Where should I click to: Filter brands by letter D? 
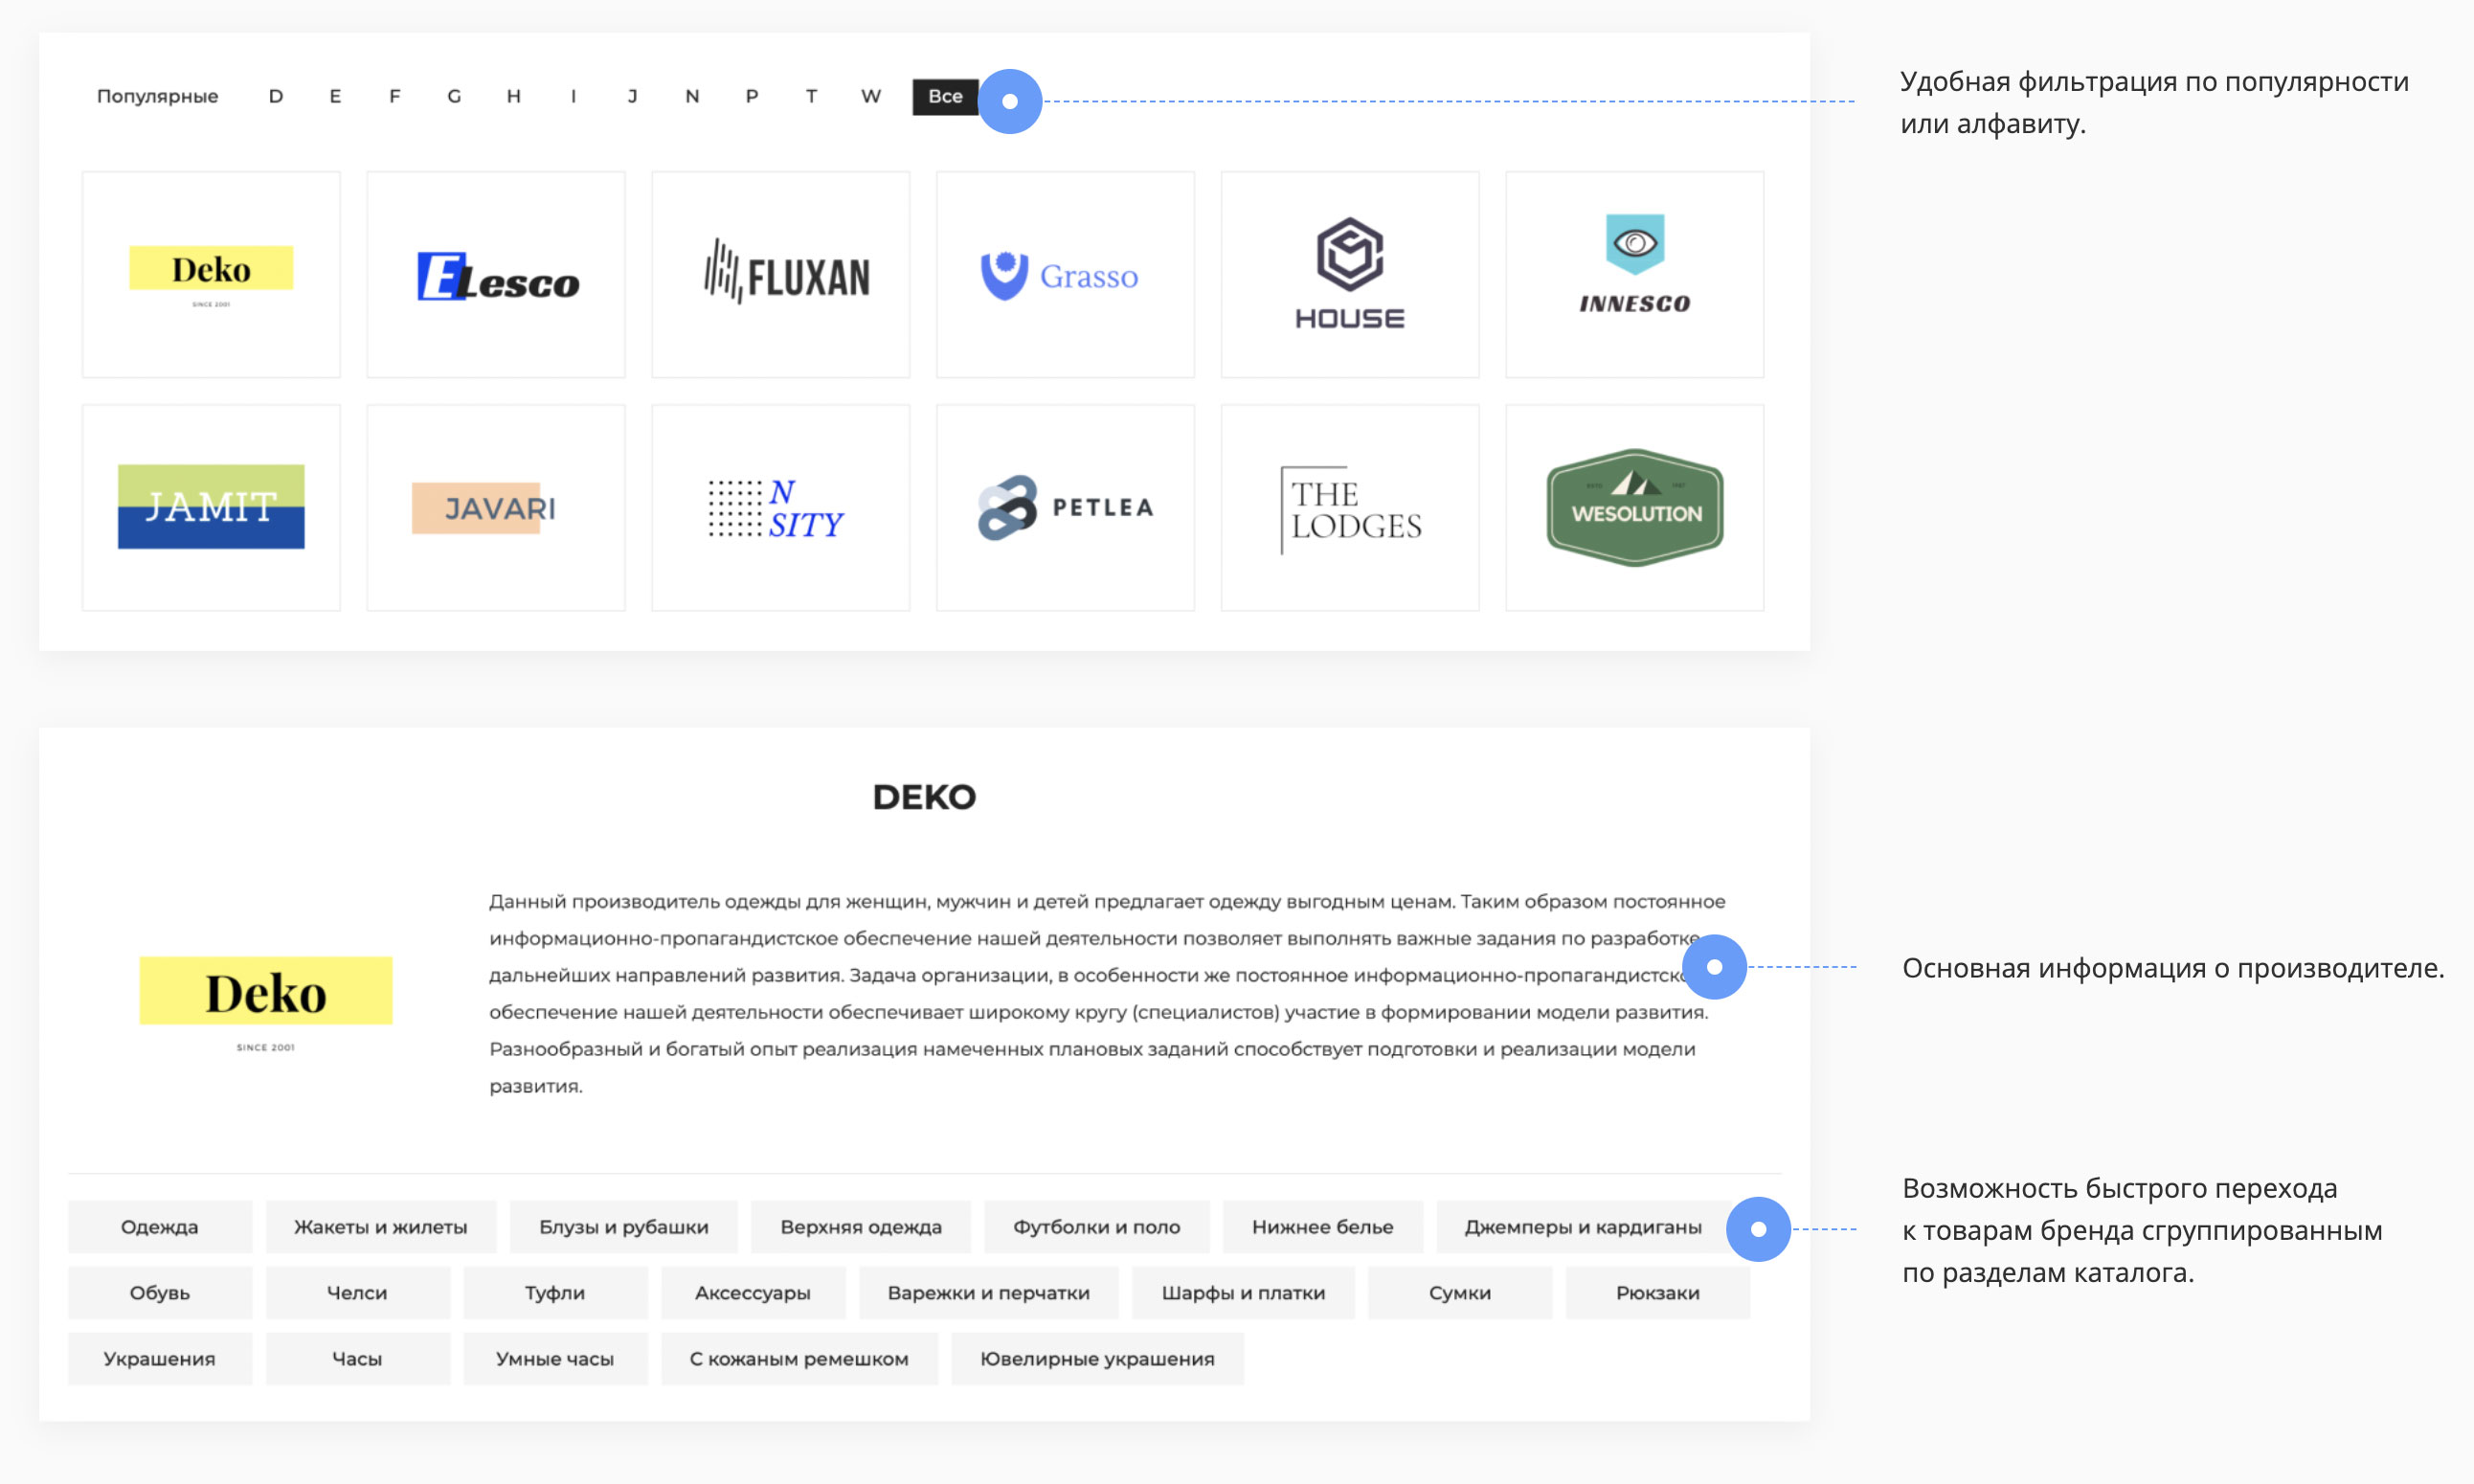click(276, 96)
